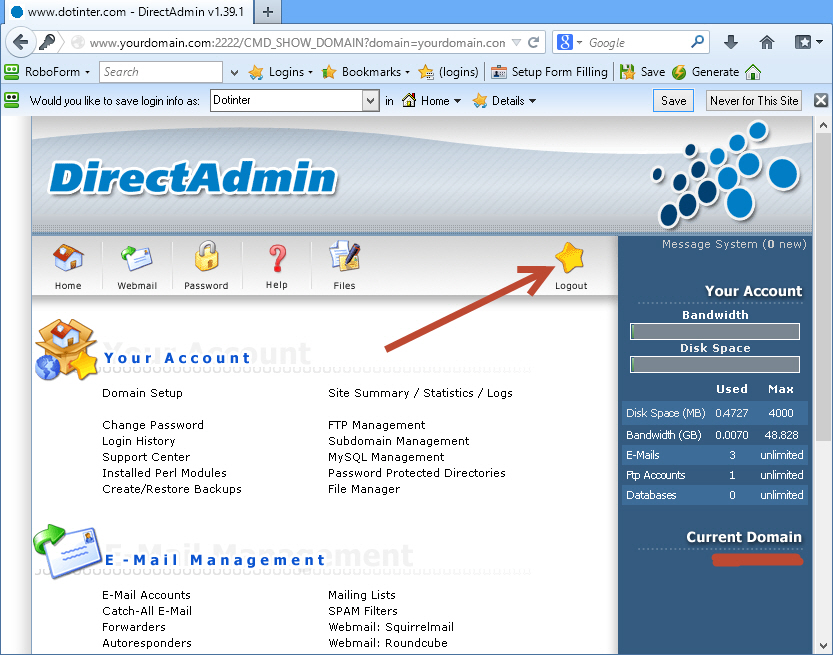Viewport: 833px width, 655px height.
Task: Click the Disk Space usage progress bar
Action: [x=715, y=364]
